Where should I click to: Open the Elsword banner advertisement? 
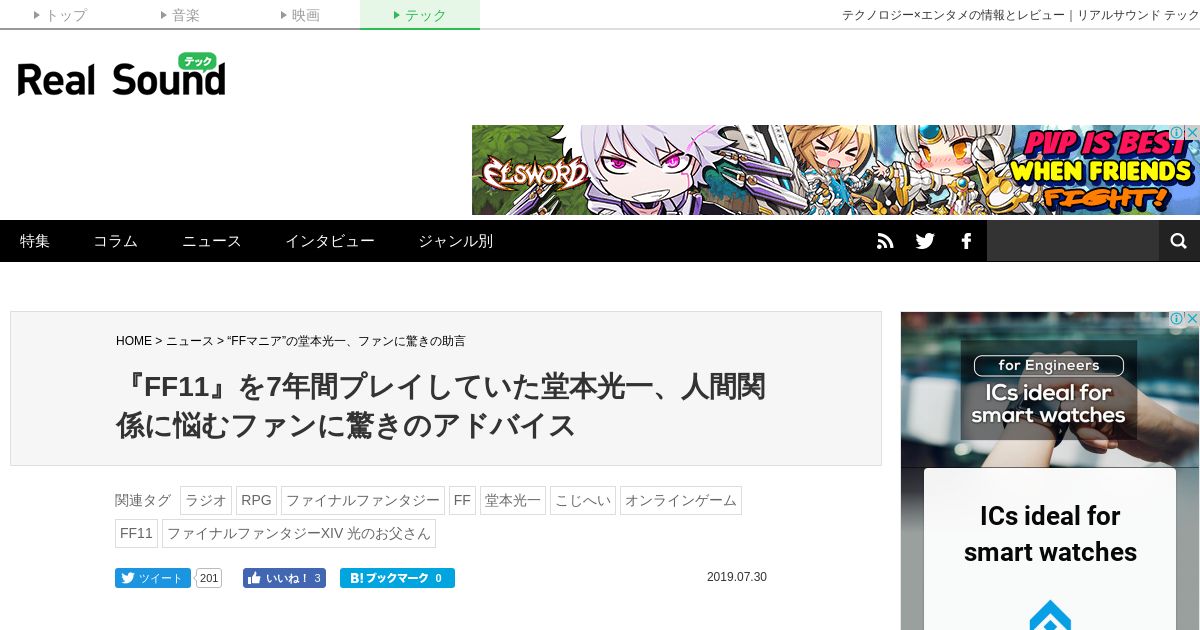(836, 170)
